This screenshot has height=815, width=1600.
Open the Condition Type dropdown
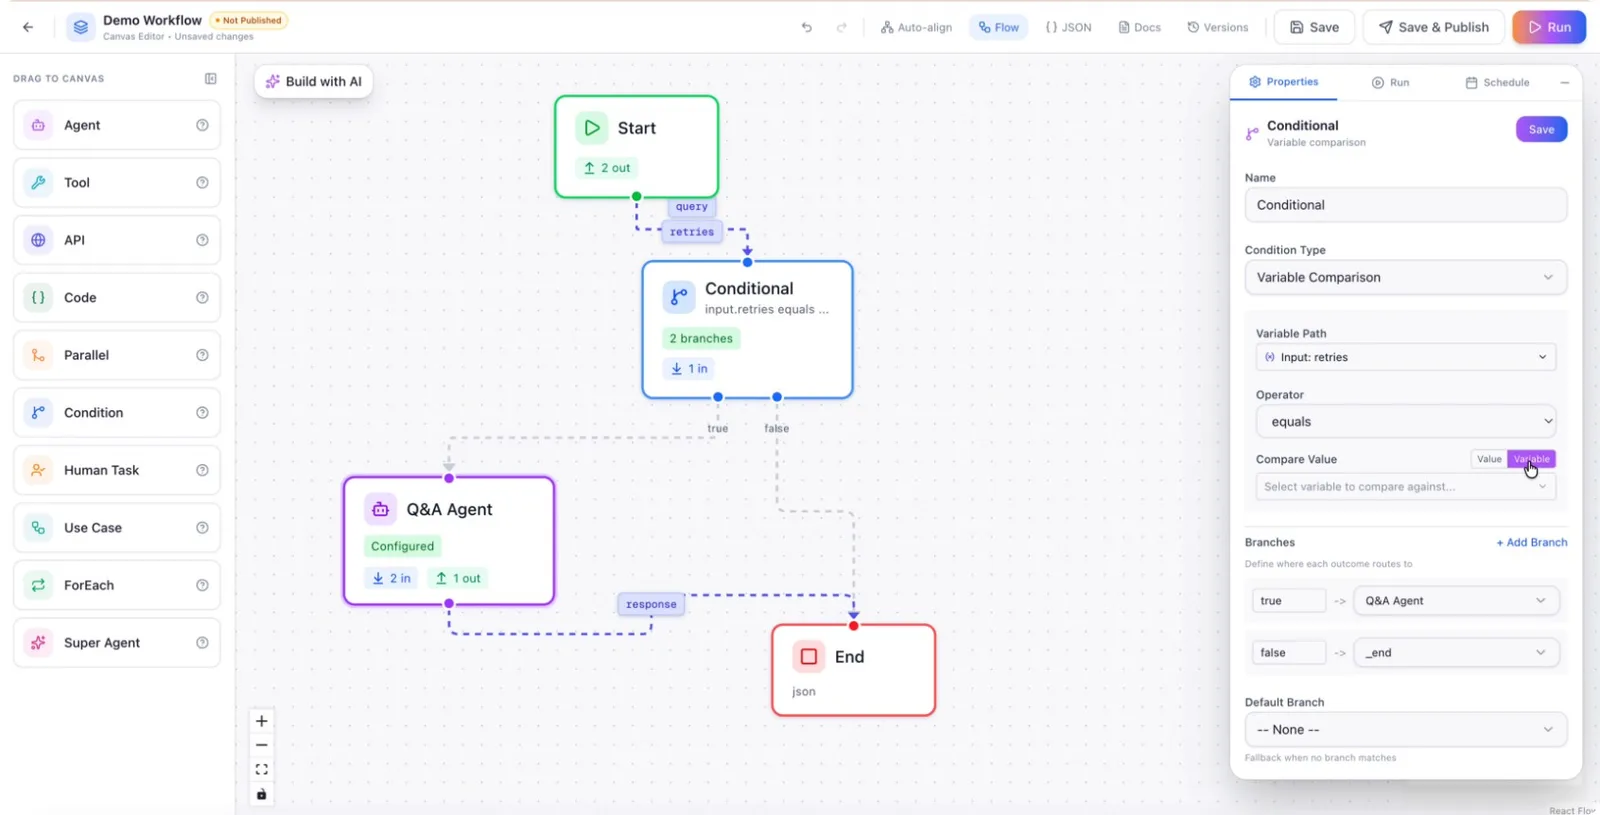1405,277
